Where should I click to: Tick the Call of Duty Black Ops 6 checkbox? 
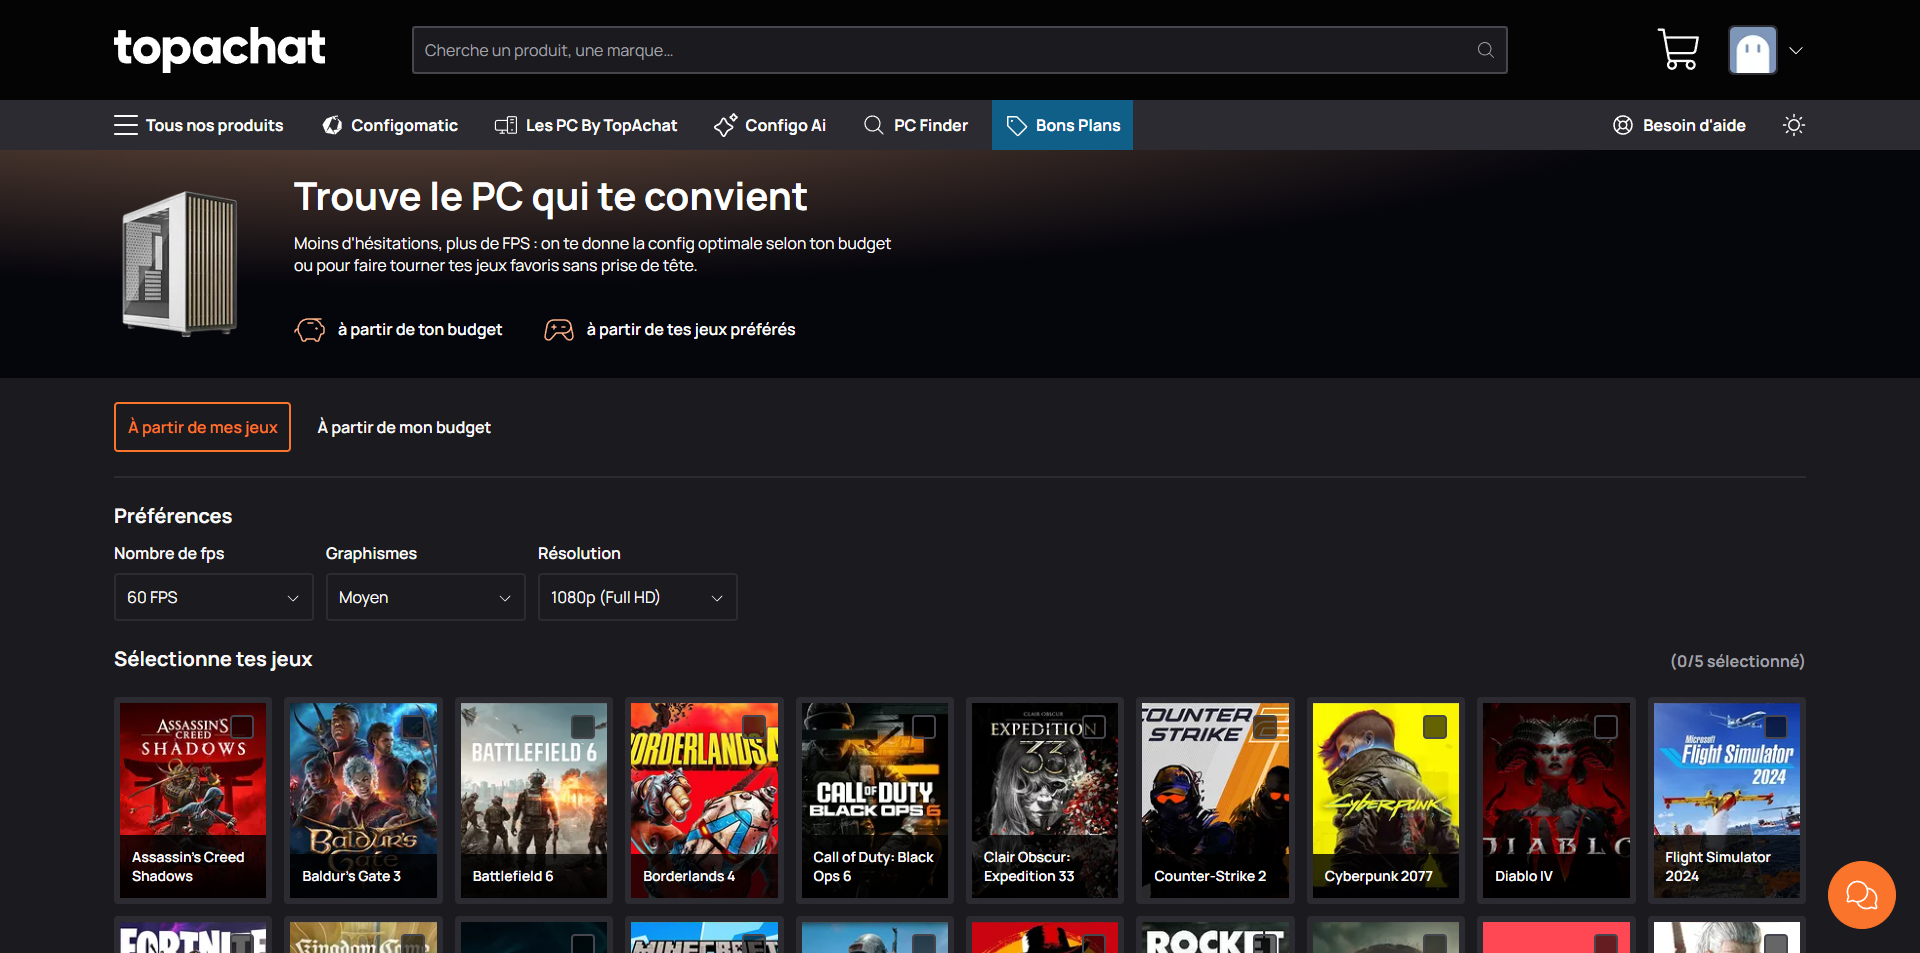[924, 727]
